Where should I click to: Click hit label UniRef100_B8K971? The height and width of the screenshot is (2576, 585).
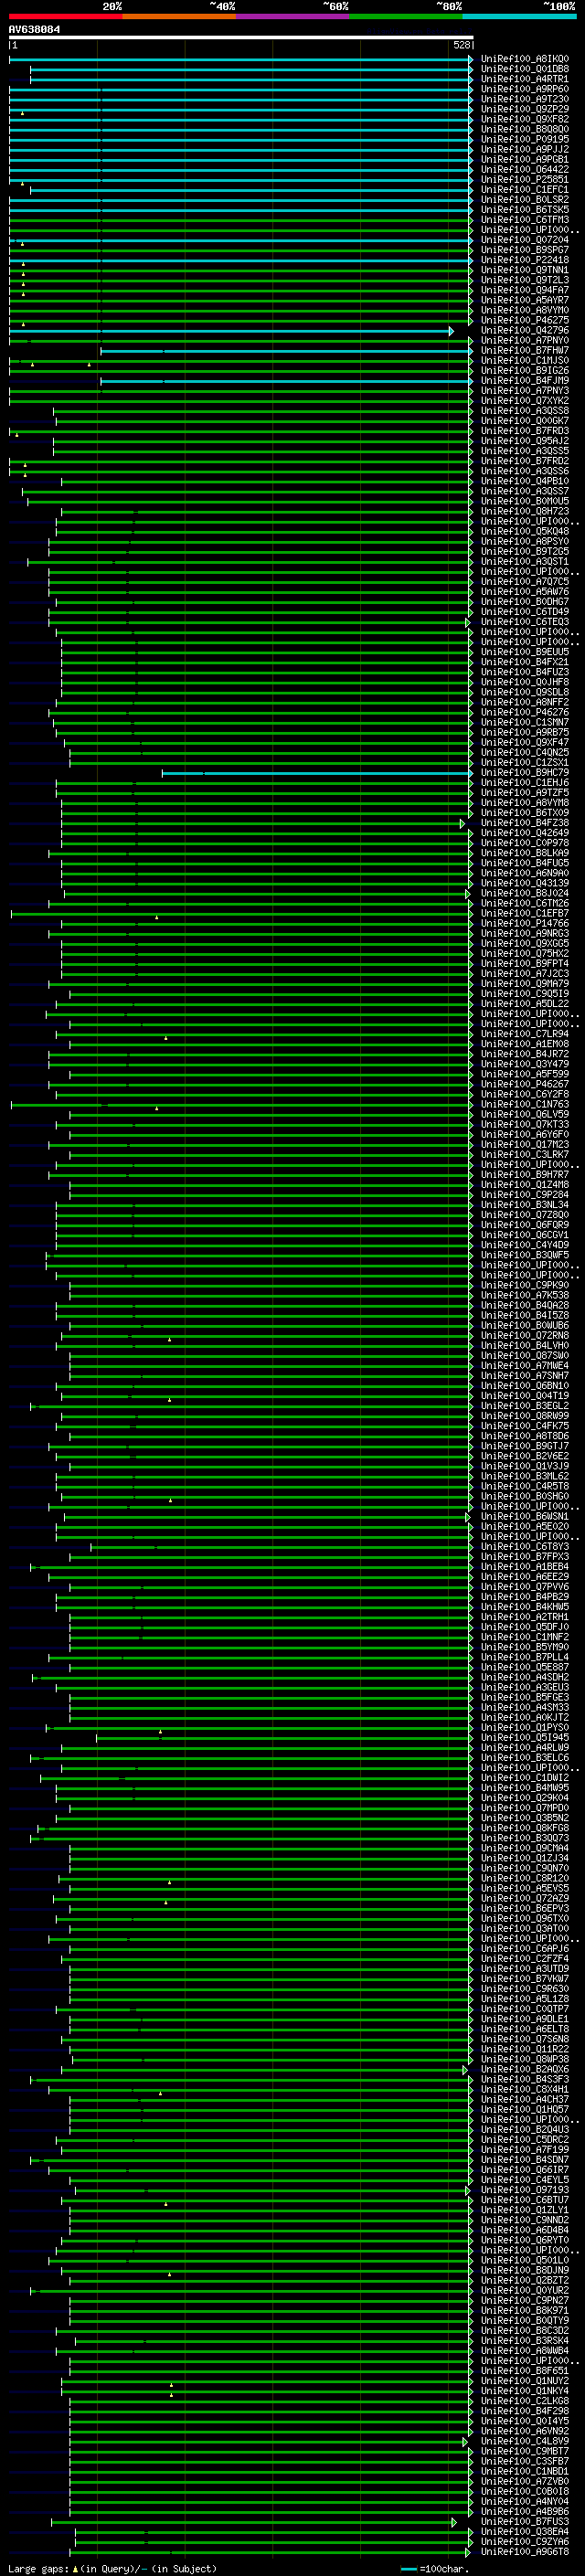pyautogui.click(x=524, y=2311)
